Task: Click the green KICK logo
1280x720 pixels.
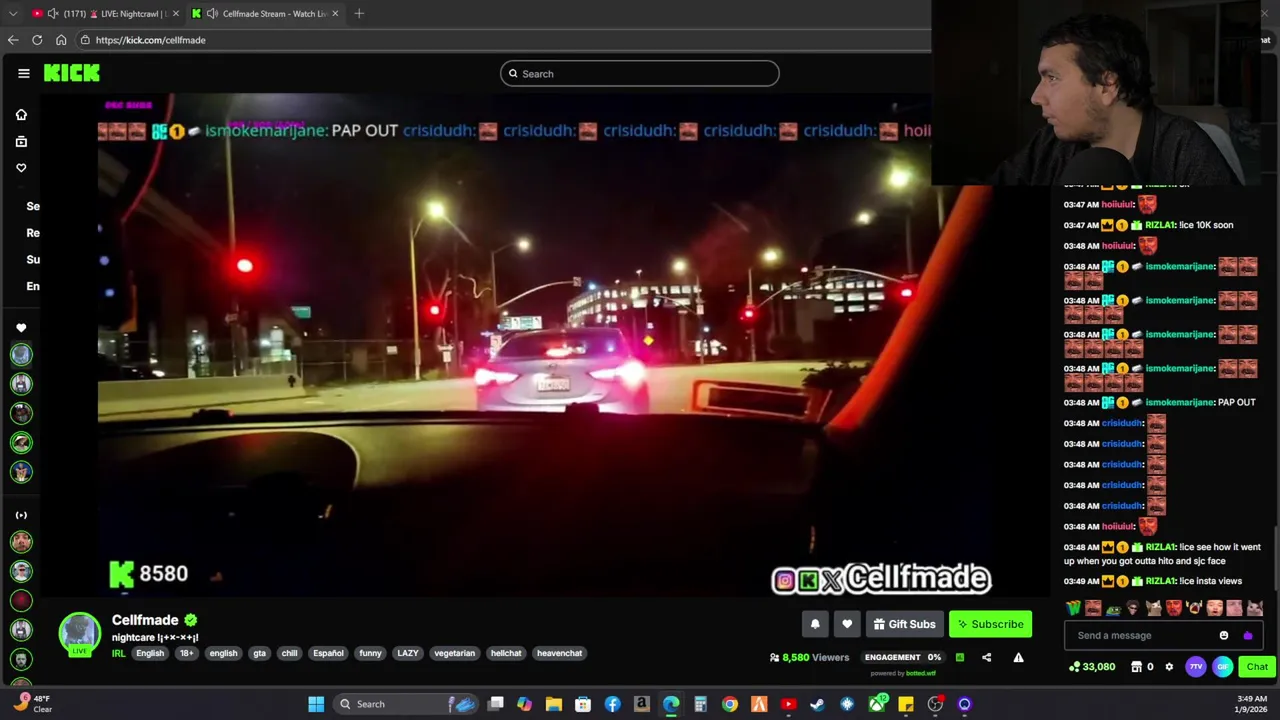Action: pos(71,73)
